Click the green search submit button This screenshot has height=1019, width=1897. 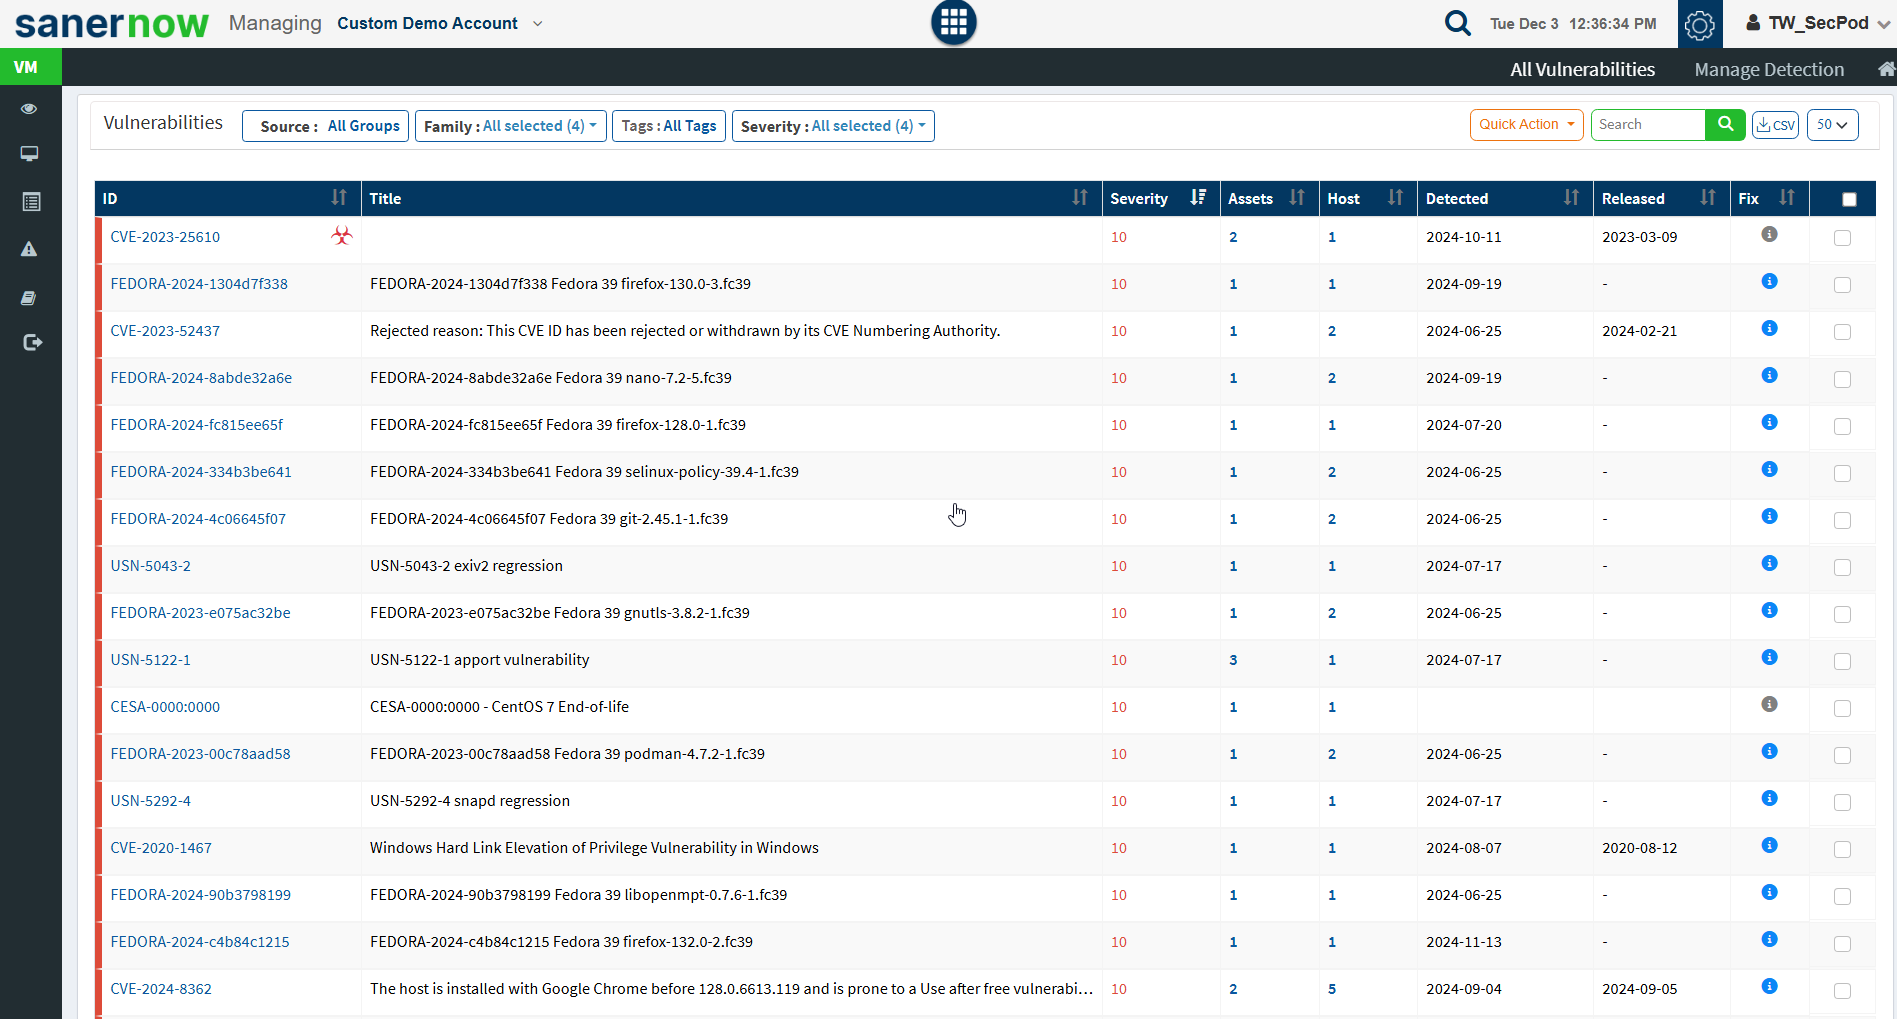(1725, 124)
